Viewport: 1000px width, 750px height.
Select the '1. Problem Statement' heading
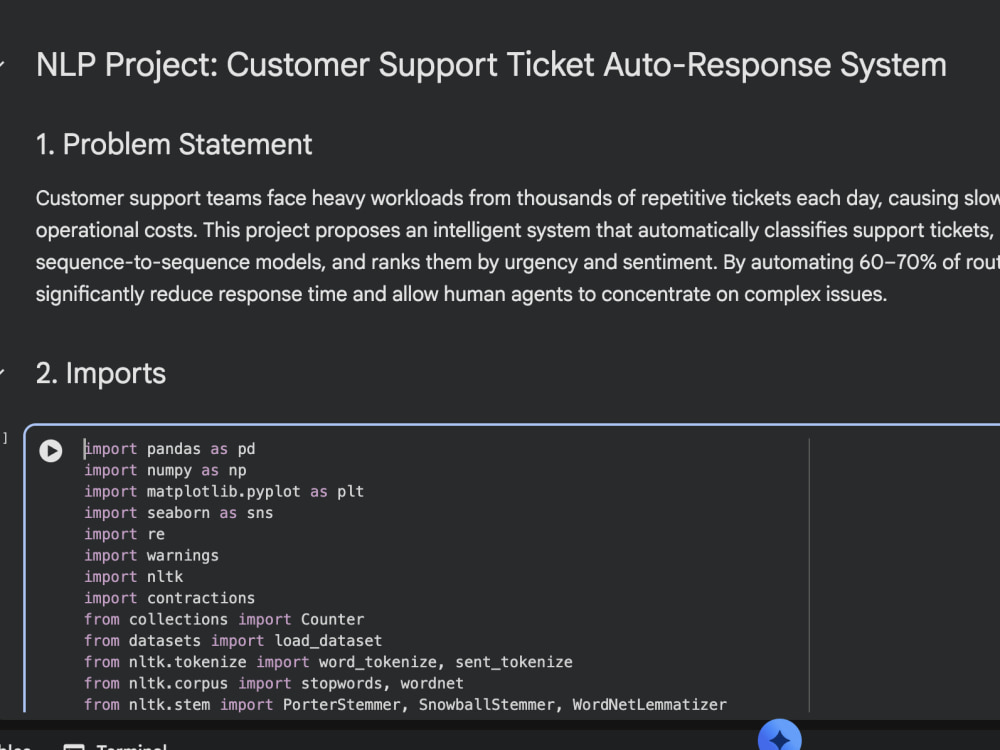[x=174, y=144]
